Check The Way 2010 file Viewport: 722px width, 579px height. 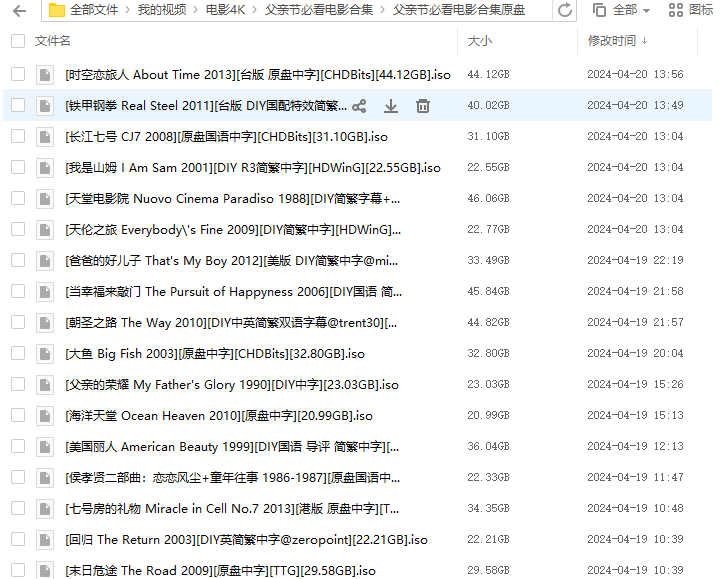pyautogui.click(x=18, y=322)
